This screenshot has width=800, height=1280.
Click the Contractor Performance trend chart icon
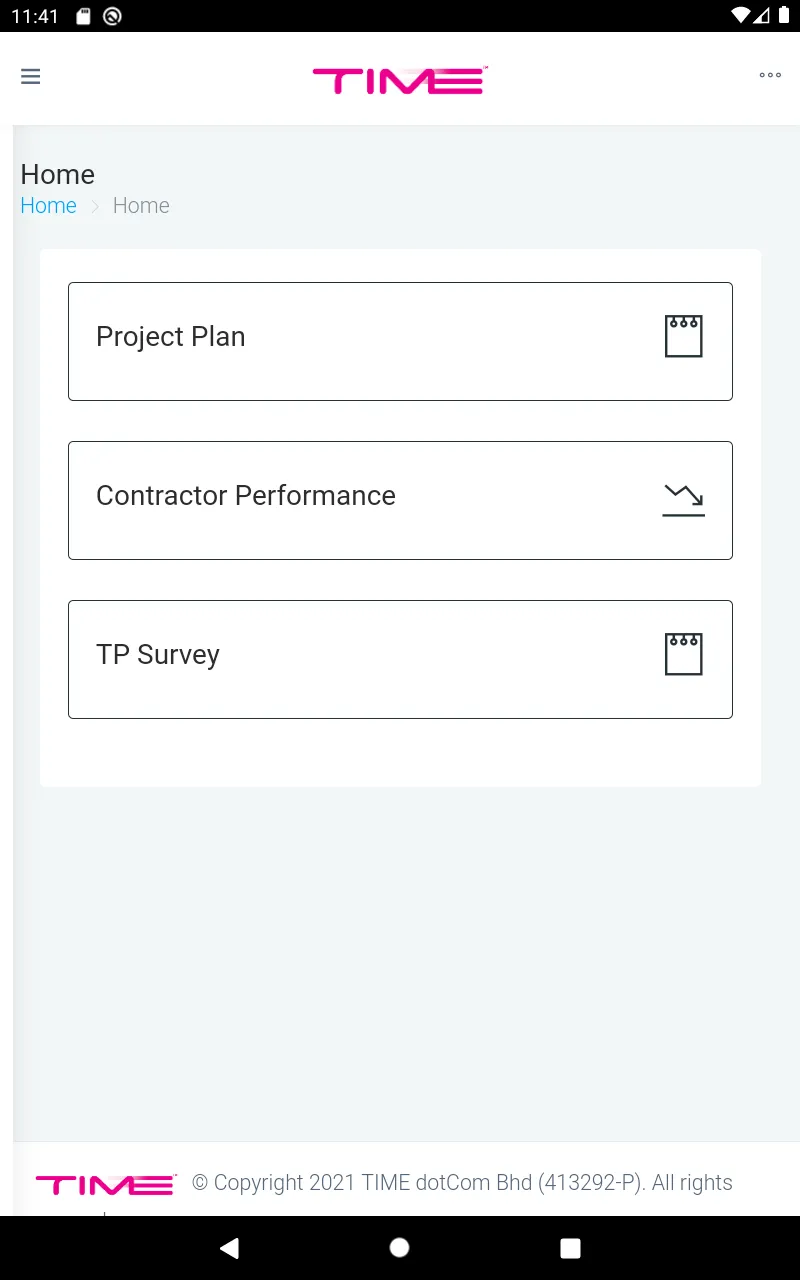[x=684, y=499]
